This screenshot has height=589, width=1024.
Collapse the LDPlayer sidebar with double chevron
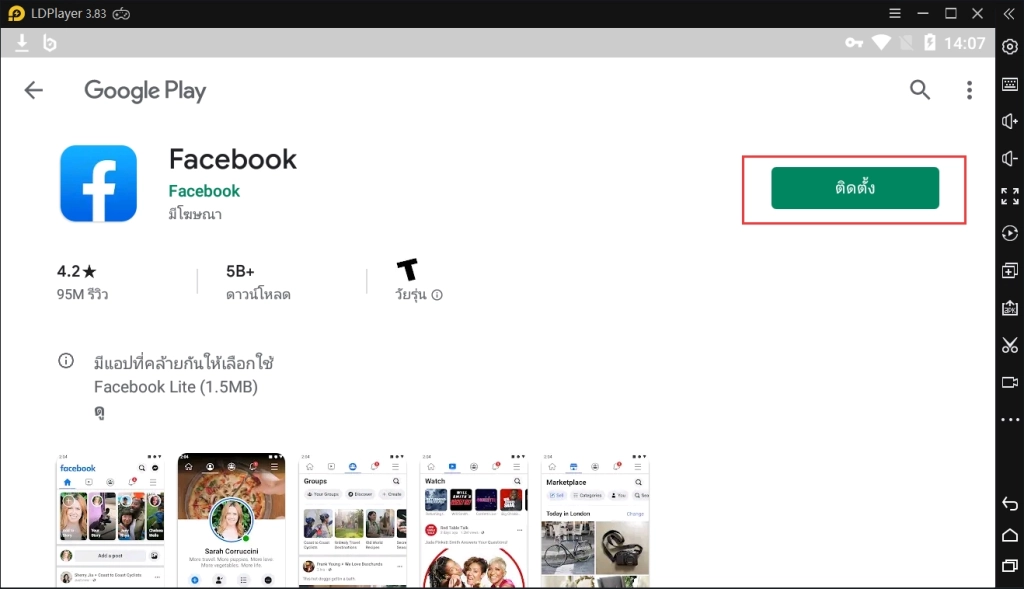(1009, 14)
